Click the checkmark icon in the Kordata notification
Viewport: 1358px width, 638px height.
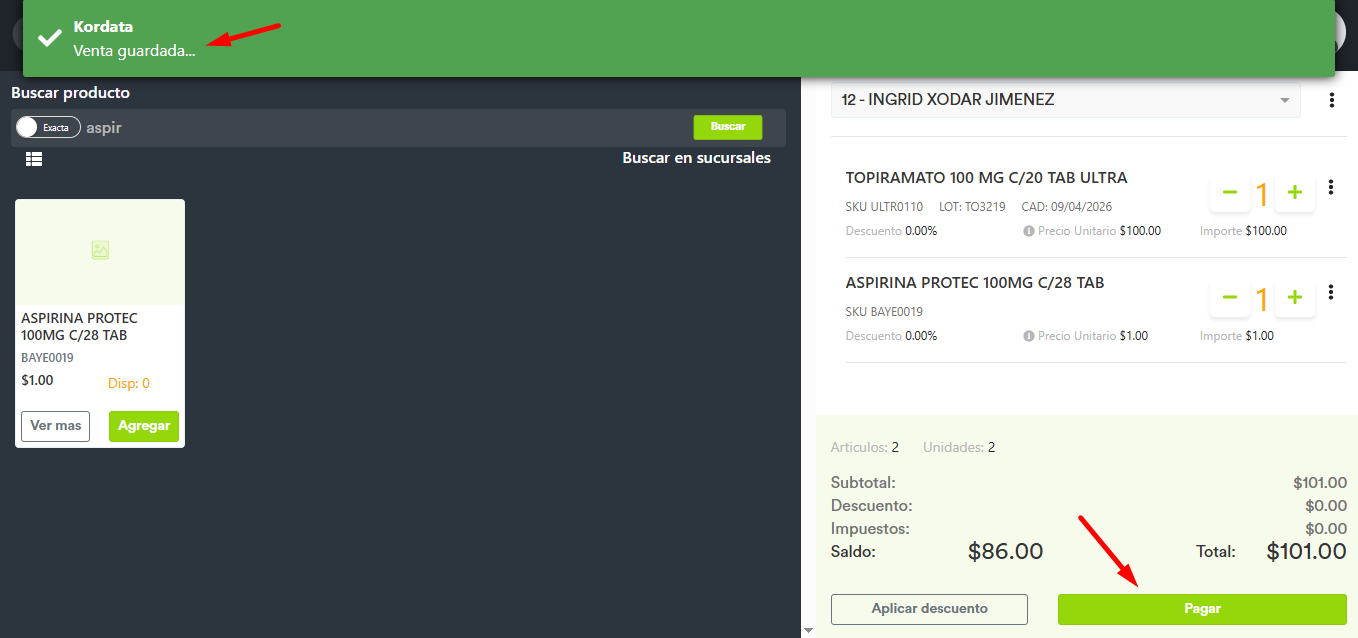49,38
